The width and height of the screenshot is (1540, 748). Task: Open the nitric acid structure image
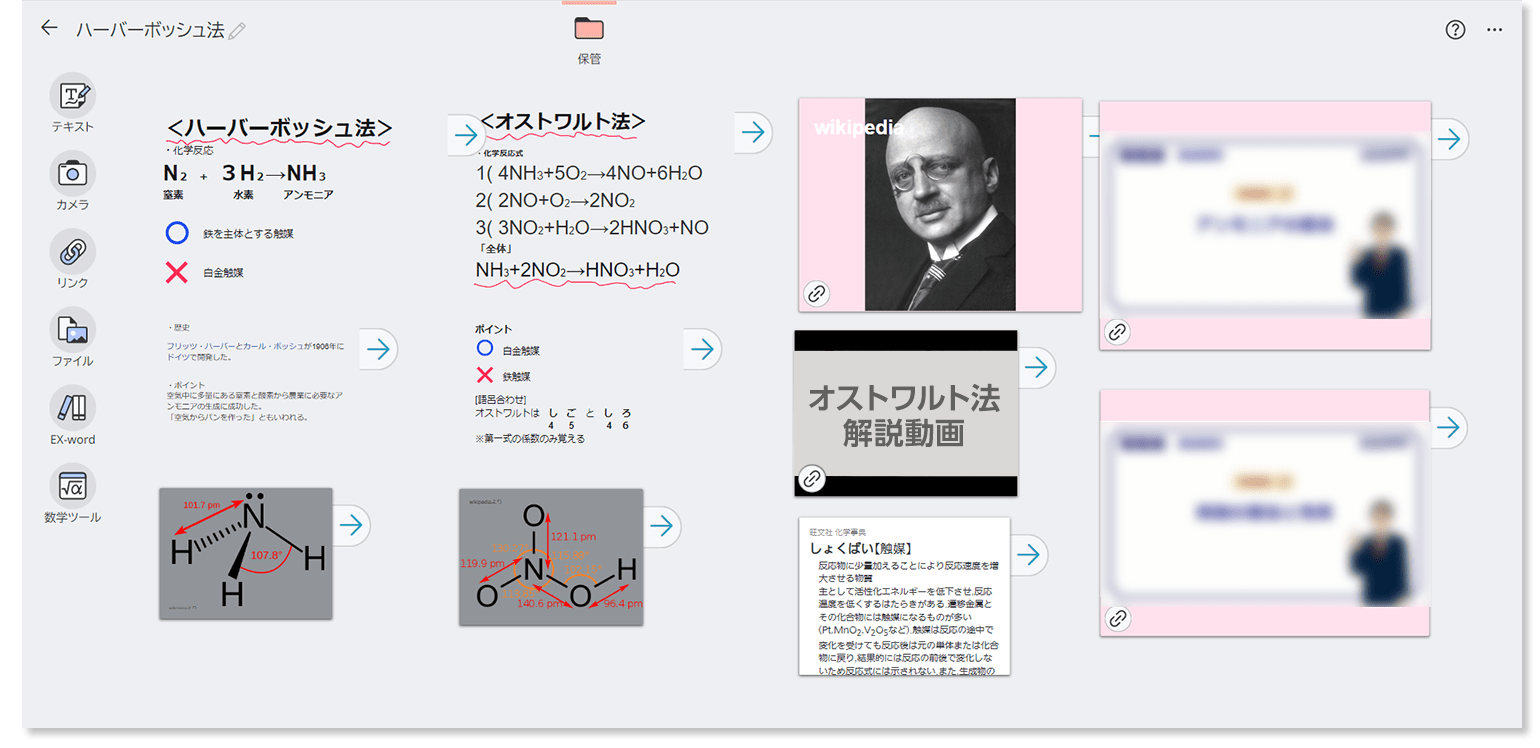(551, 557)
